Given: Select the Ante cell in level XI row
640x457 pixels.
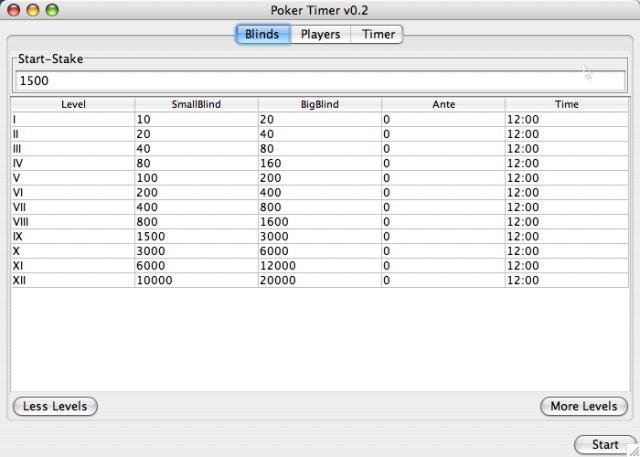Looking at the screenshot, I should [443, 266].
